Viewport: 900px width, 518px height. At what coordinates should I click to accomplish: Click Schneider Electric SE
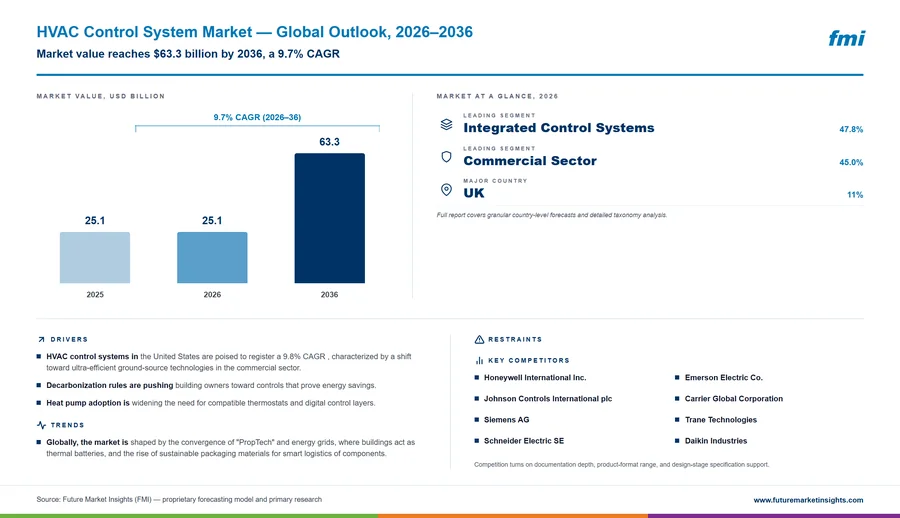pos(523,441)
